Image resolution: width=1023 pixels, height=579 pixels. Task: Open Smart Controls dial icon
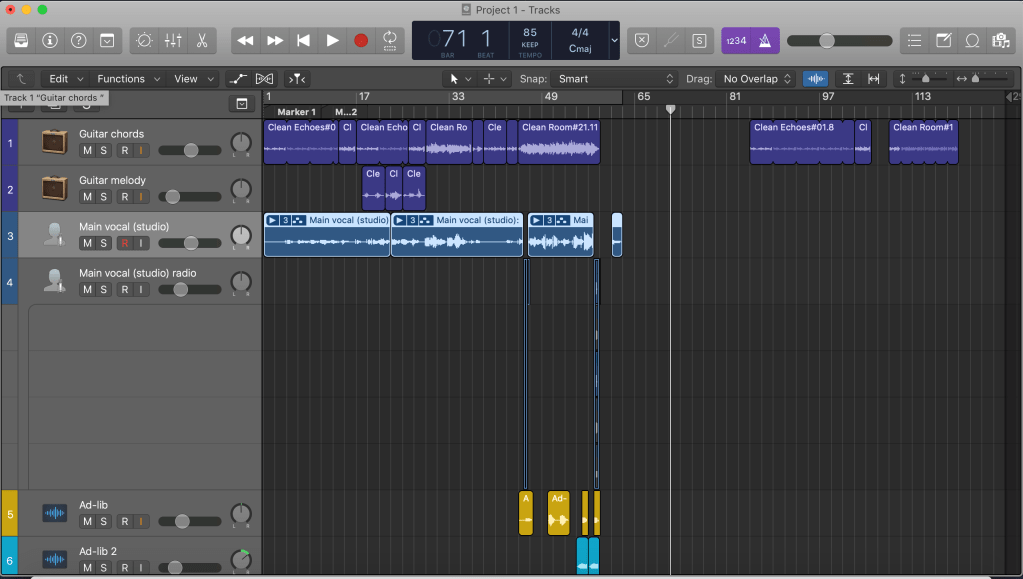pos(144,40)
